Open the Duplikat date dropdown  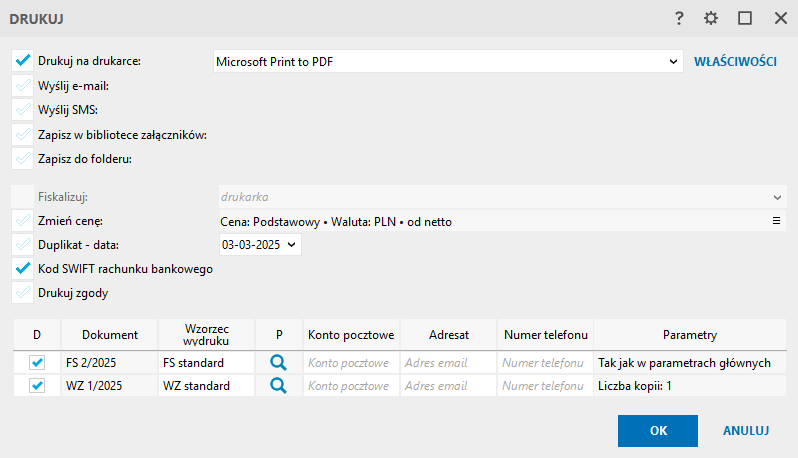point(291,244)
